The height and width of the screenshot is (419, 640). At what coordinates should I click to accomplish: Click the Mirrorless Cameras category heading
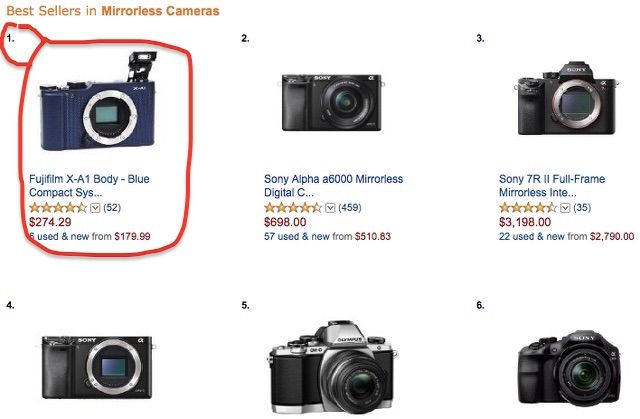click(x=160, y=11)
